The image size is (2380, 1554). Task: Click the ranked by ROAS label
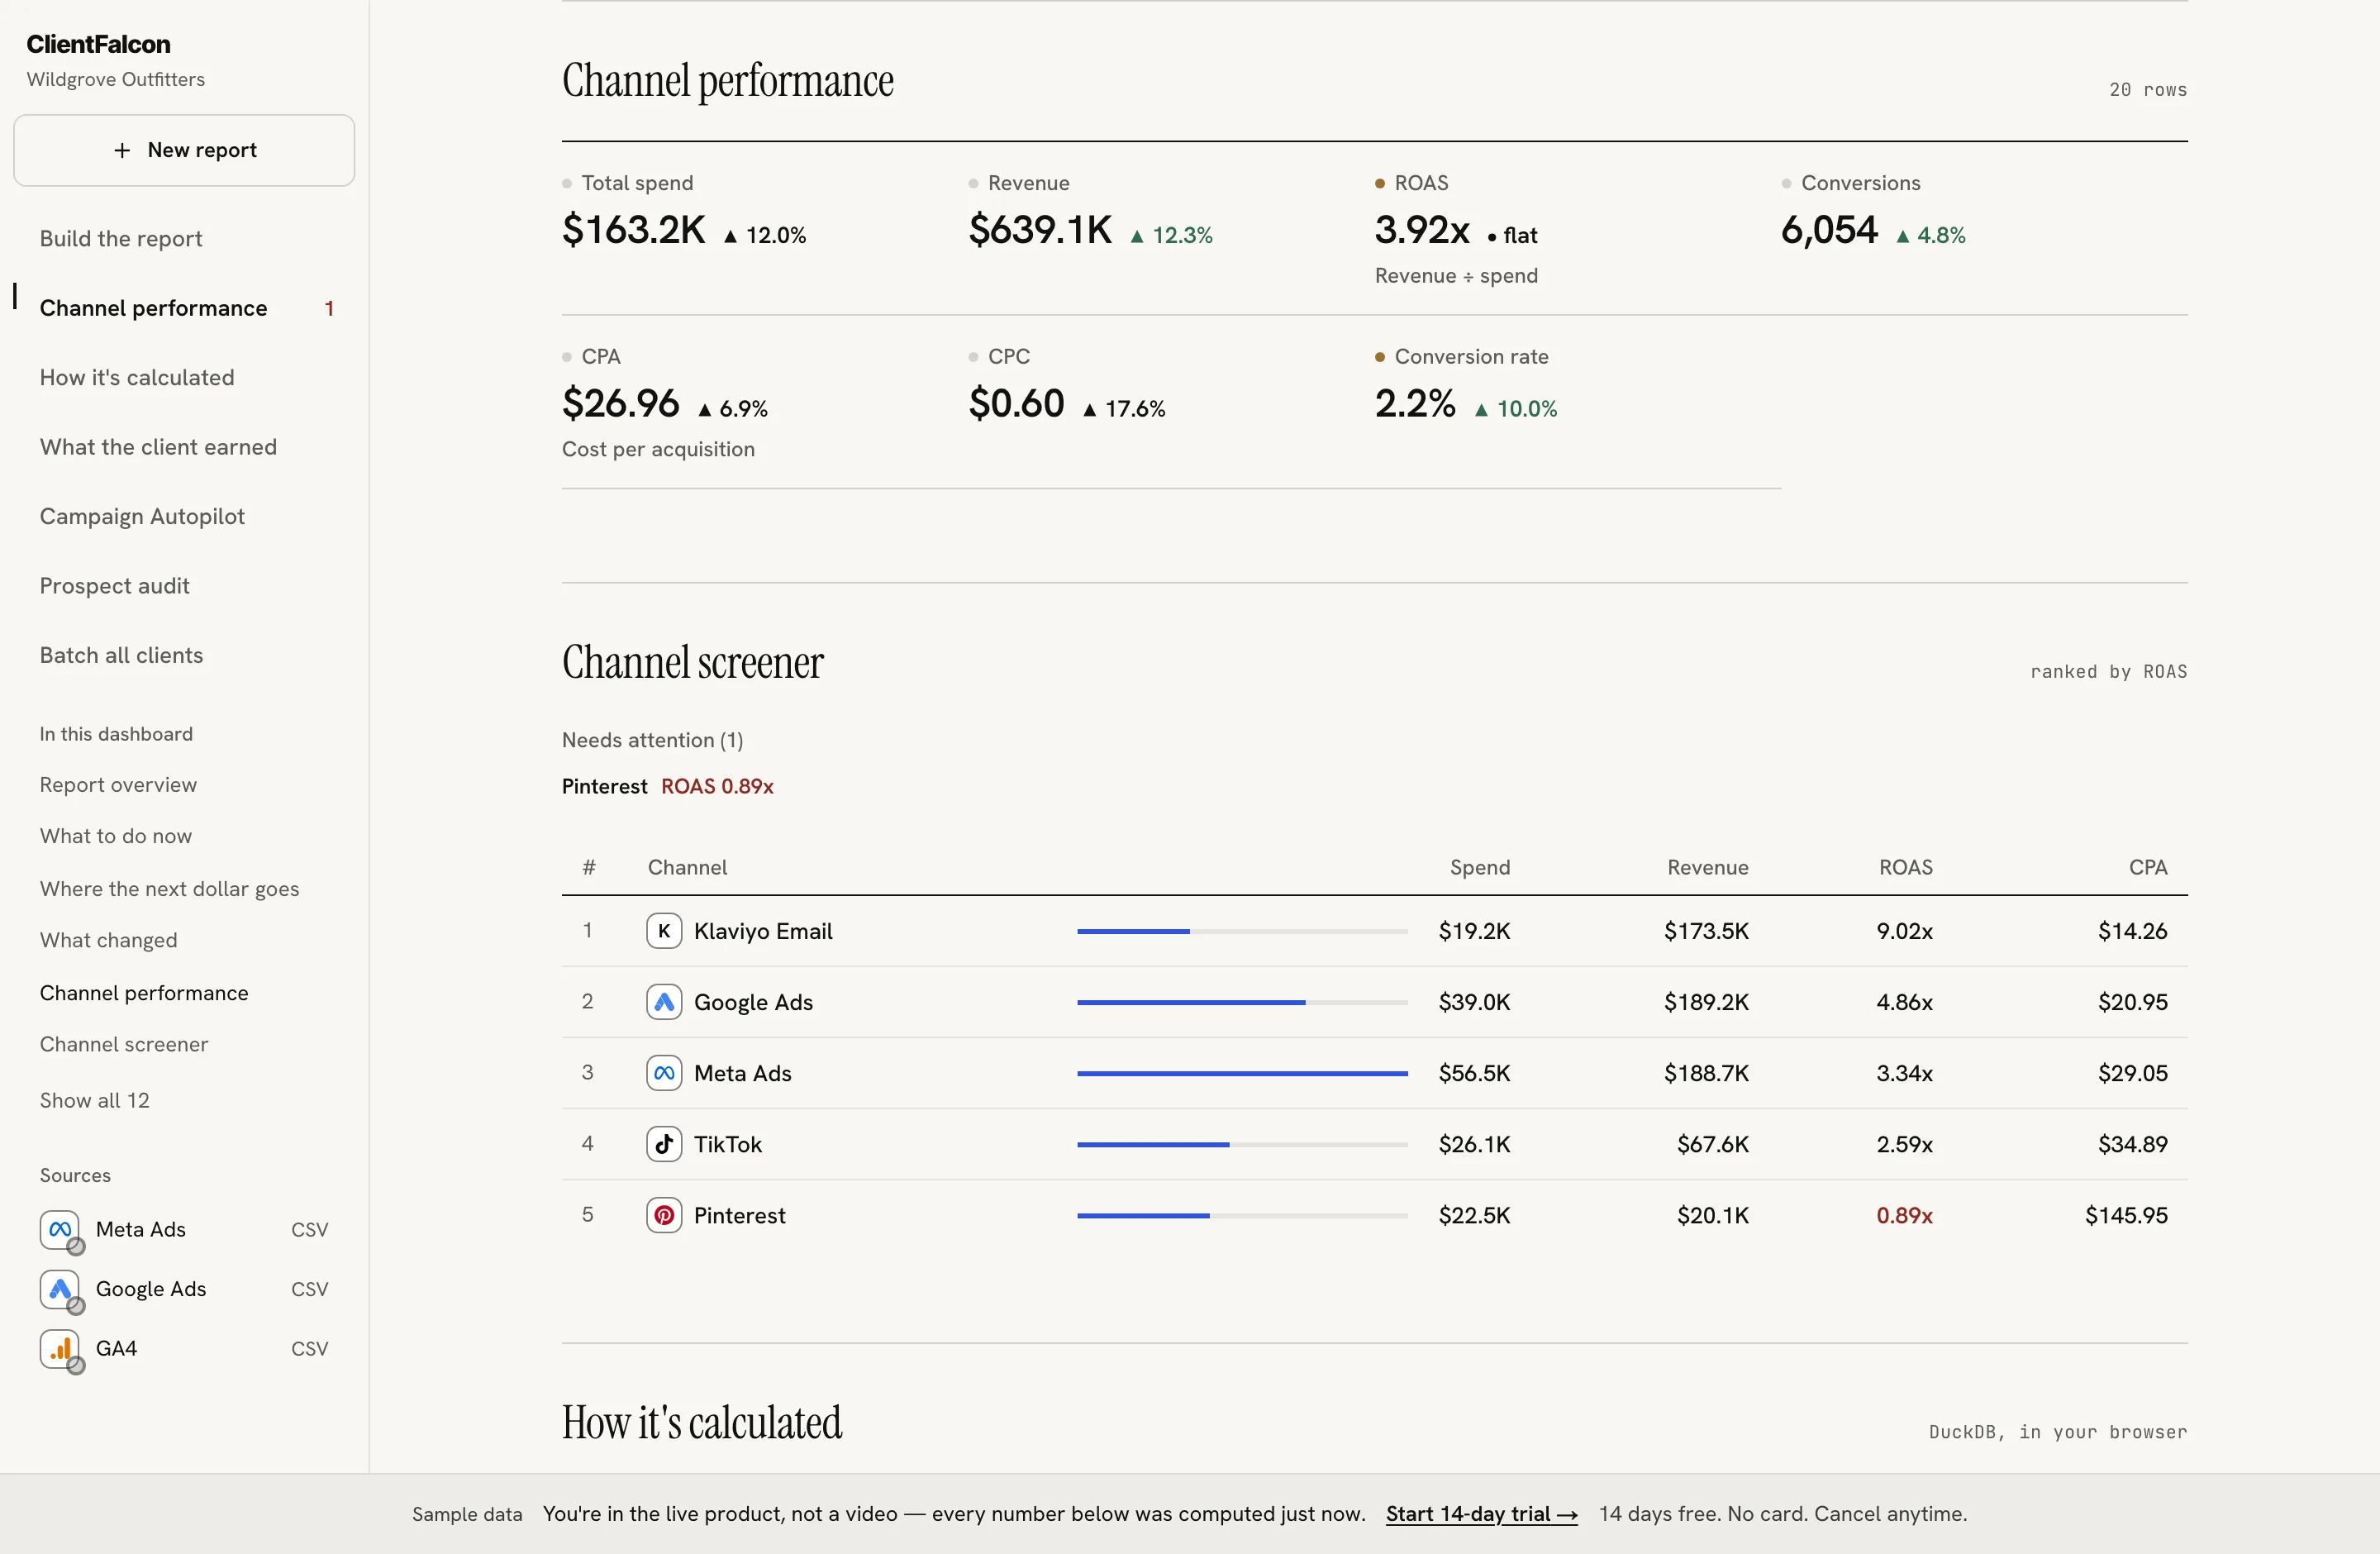(x=2108, y=672)
